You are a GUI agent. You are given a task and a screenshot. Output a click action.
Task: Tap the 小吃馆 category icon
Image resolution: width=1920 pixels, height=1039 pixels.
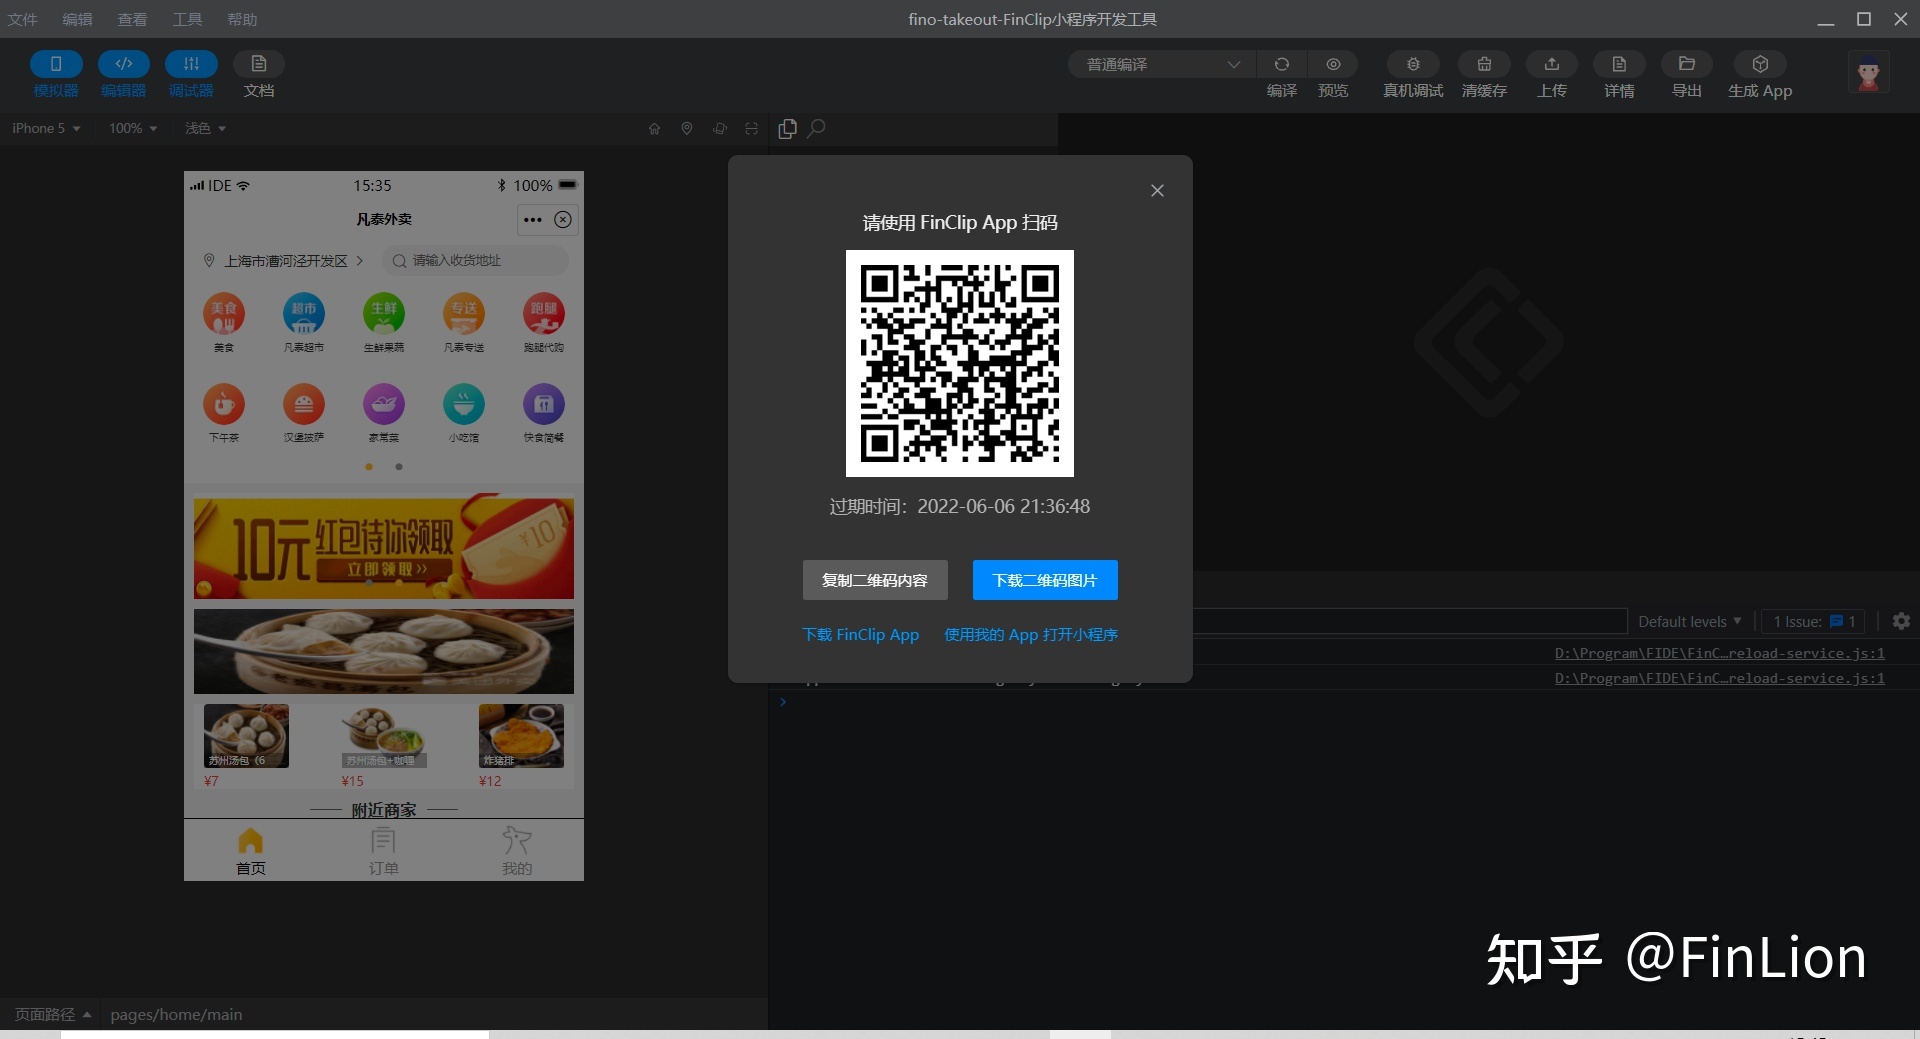(x=464, y=404)
